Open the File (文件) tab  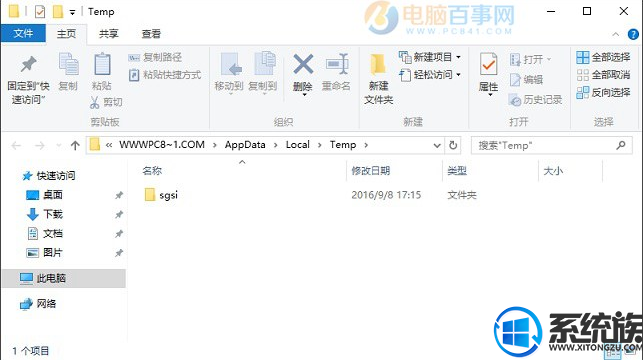tap(23, 33)
